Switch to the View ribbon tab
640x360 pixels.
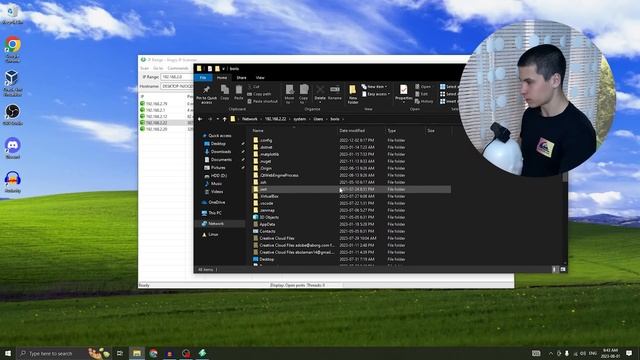[x=260, y=77]
